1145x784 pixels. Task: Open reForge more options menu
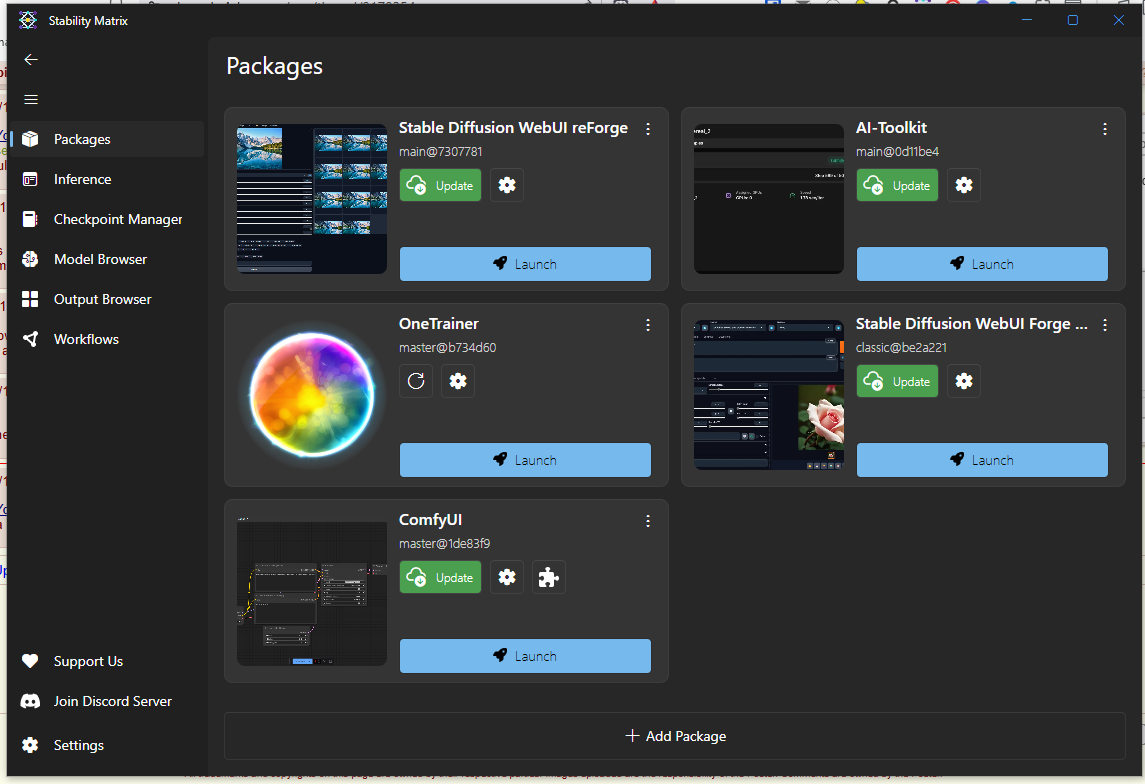point(648,129)
